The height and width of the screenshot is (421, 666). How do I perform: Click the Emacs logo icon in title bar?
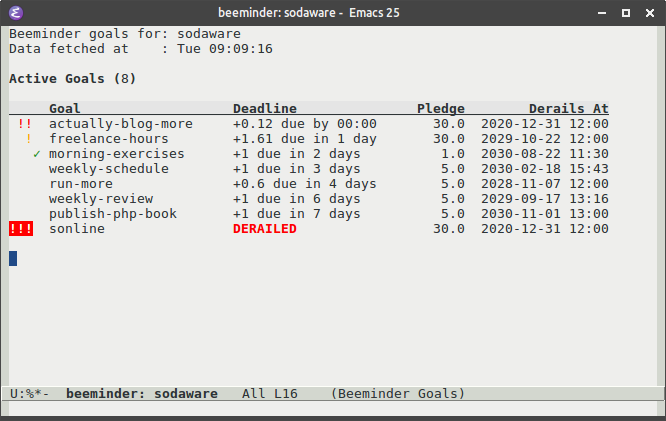click(16, 13)
